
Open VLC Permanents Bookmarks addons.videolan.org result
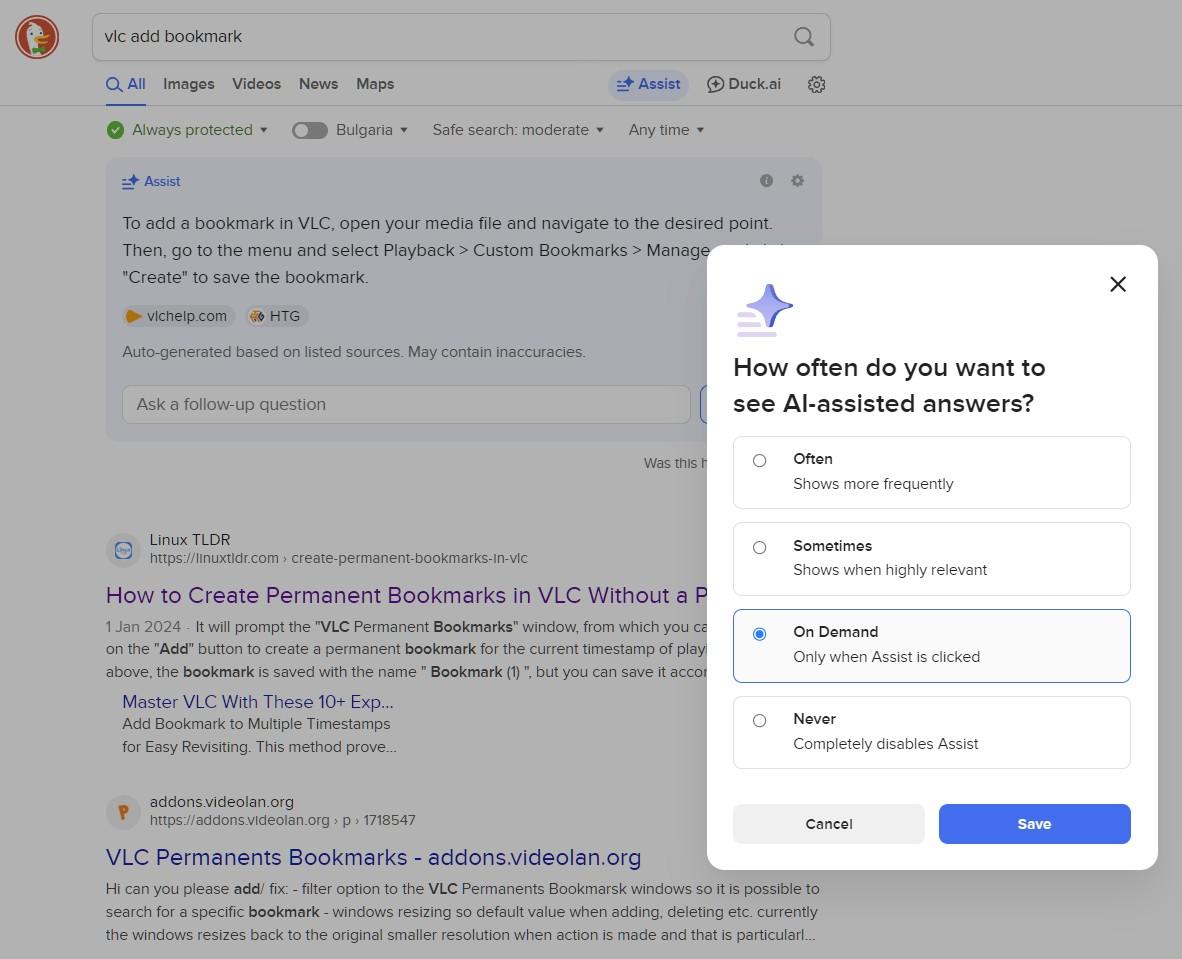coord(373,857)
